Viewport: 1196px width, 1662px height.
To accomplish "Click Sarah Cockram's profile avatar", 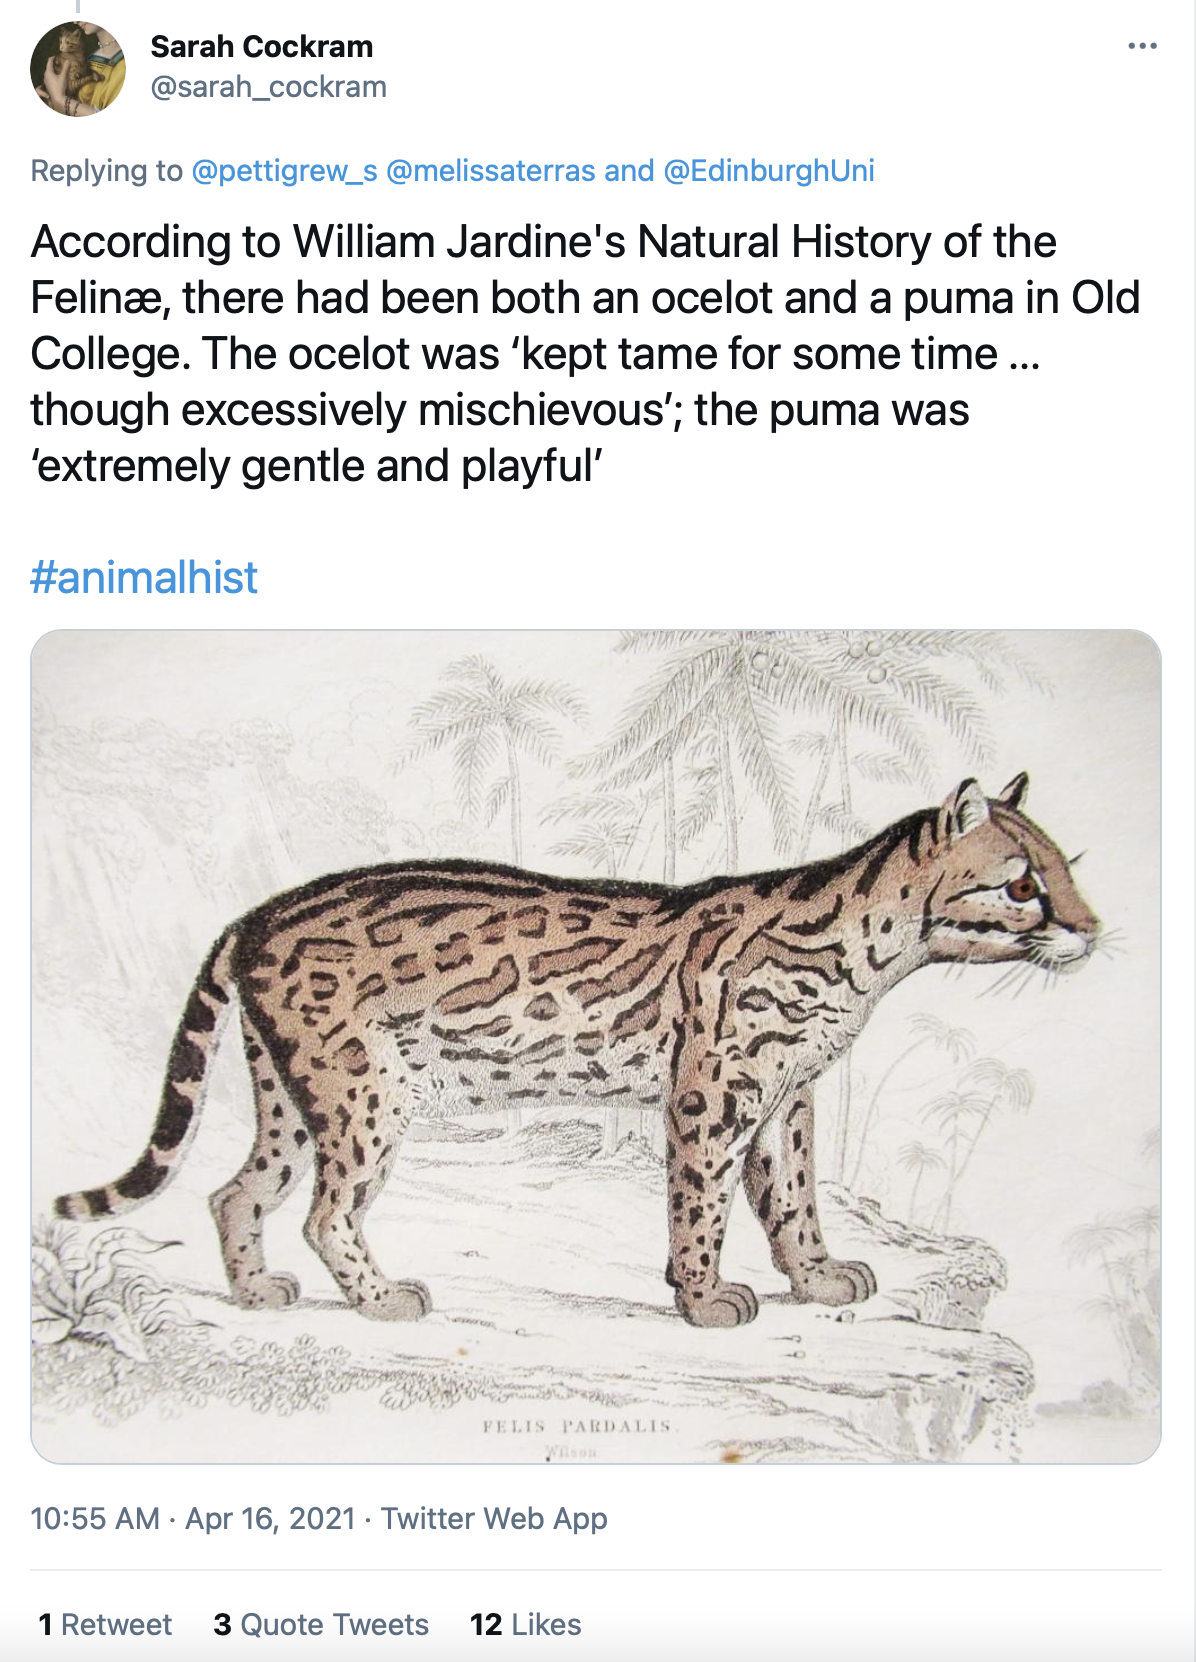I will 78,69.
